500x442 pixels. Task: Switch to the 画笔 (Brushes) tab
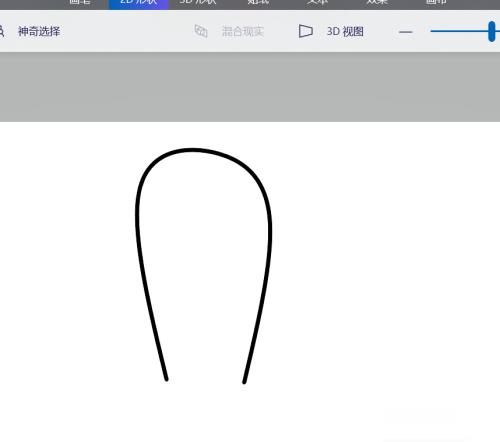(x=80, y=2)
